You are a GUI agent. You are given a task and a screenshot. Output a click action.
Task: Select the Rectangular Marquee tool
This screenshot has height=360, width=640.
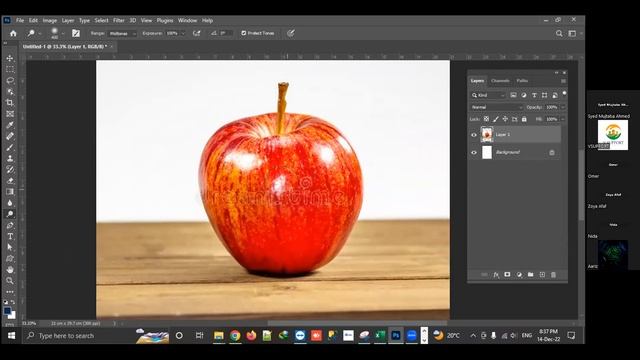pos(10,69)
